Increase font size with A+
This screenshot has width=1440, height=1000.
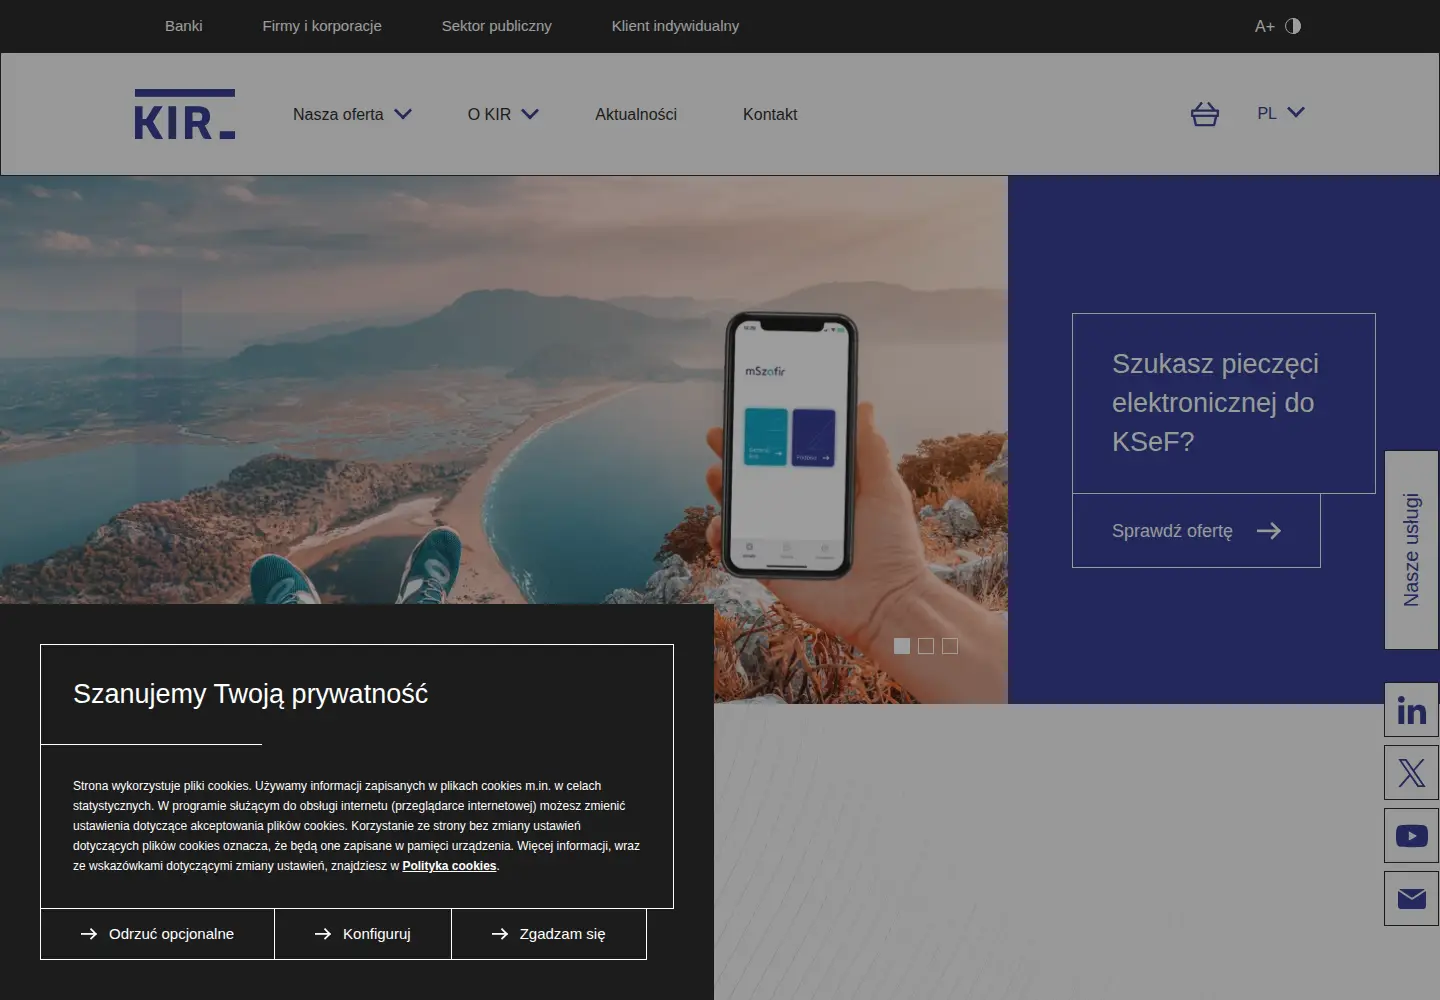1264,26
